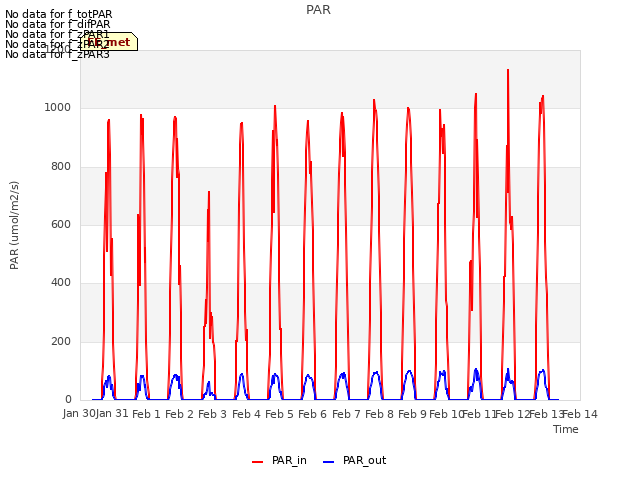The image size is (640, 480).
Task: Click the Feb 6 x-axis tick label
Action: [312, 414]
